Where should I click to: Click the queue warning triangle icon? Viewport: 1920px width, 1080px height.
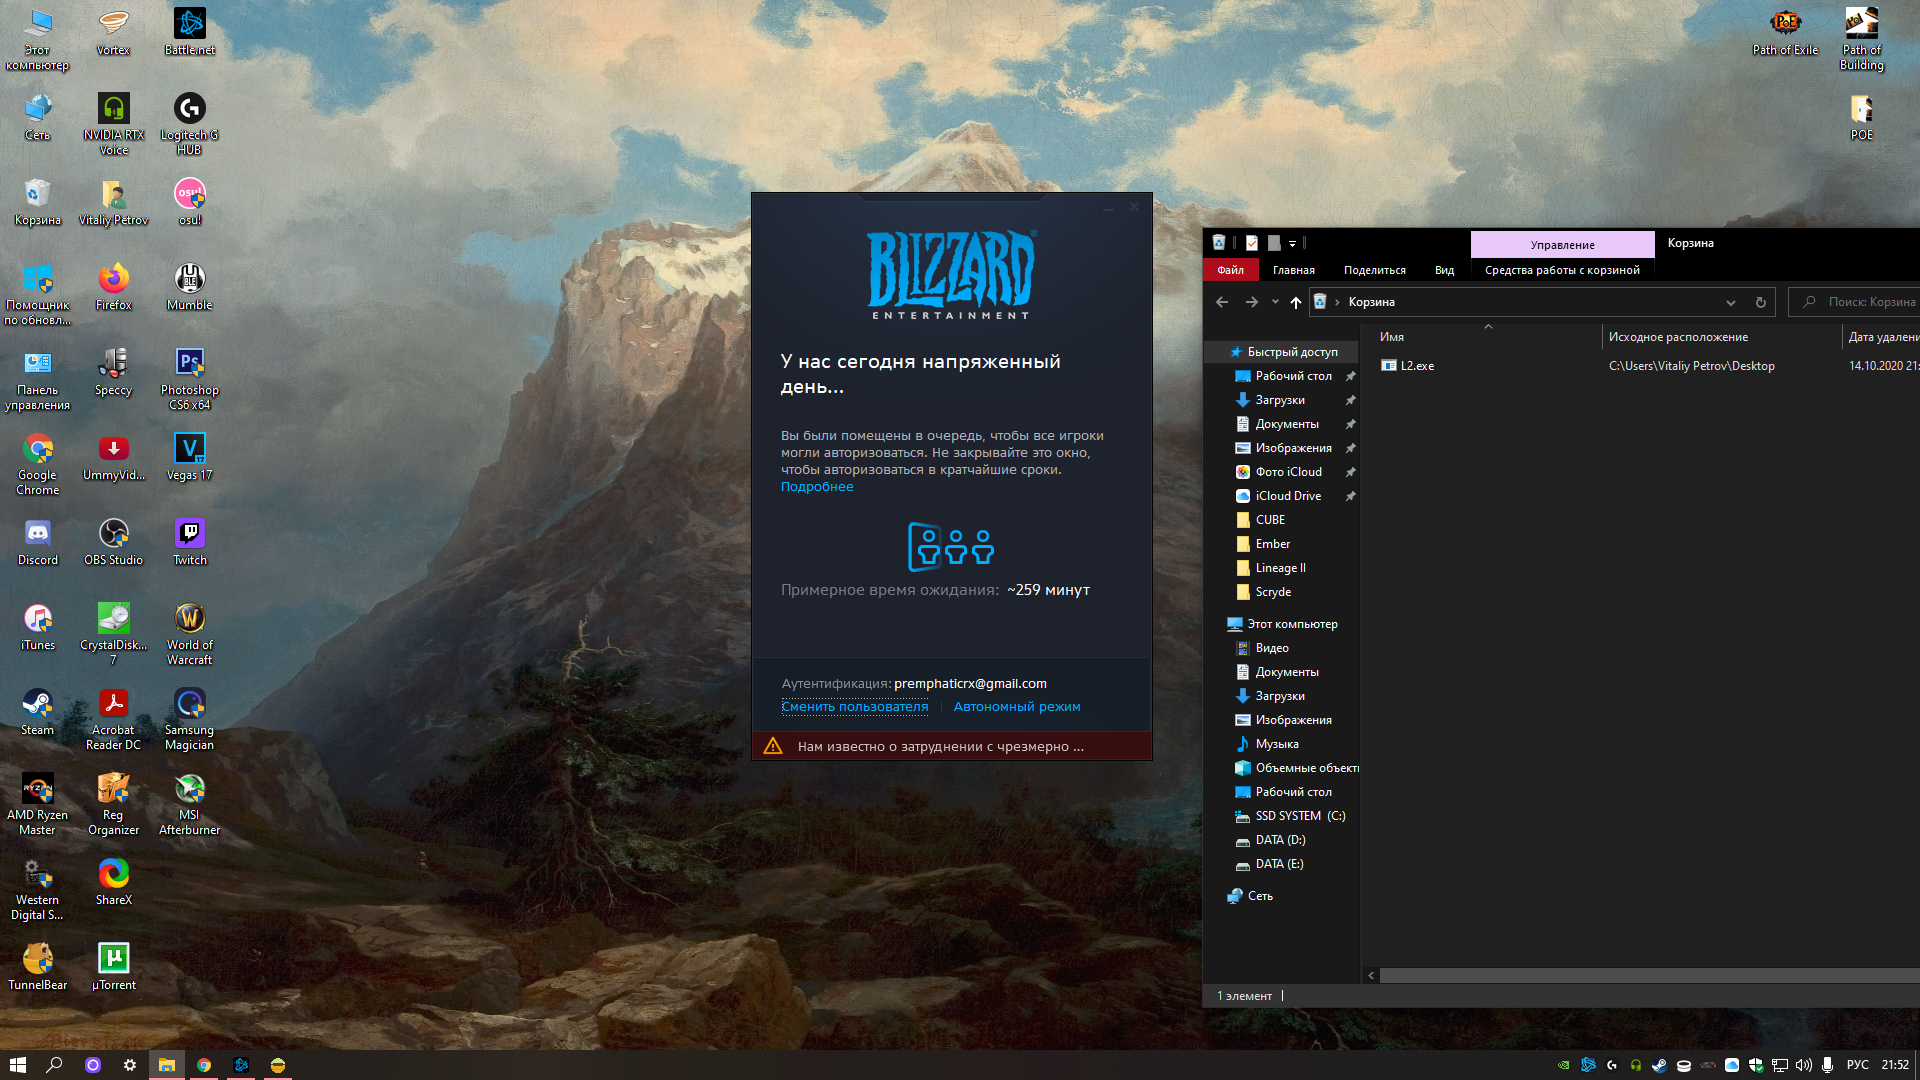pyautogui.click(x=773, y=746)
